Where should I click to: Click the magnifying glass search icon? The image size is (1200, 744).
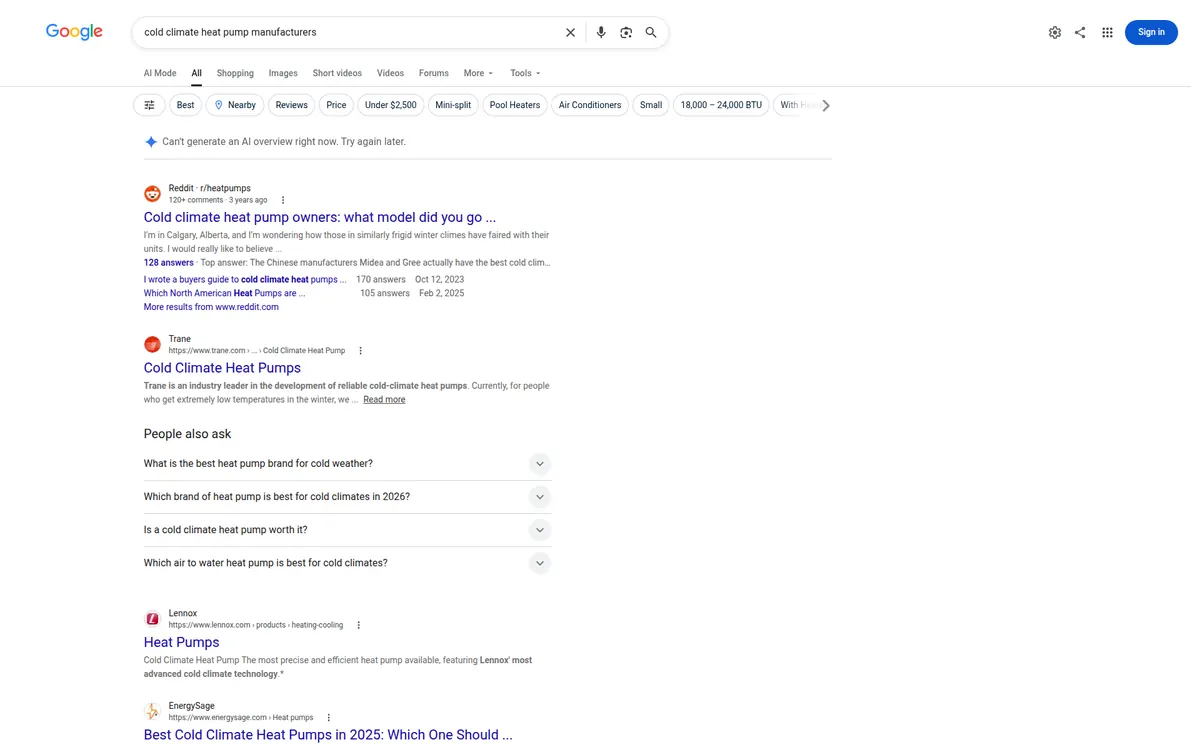coord(651,32)
